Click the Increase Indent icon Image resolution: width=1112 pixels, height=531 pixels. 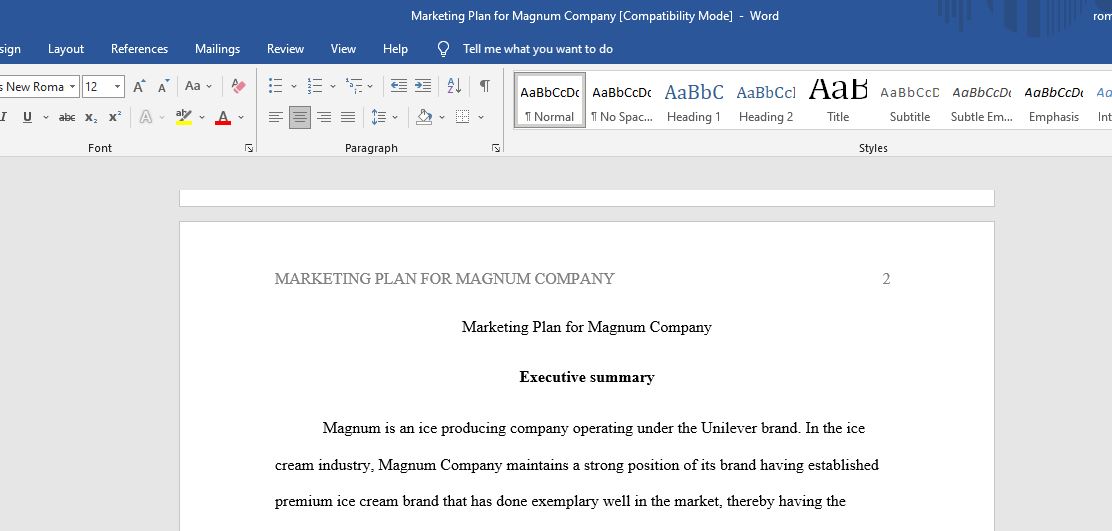pos(423,86)
